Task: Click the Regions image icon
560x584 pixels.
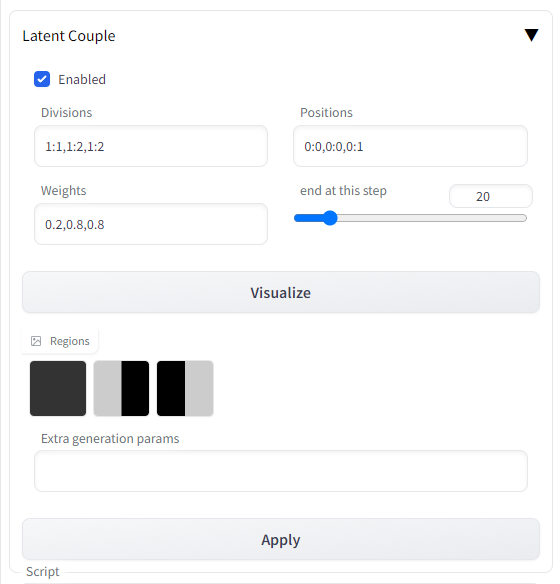Action: [36, 341]
